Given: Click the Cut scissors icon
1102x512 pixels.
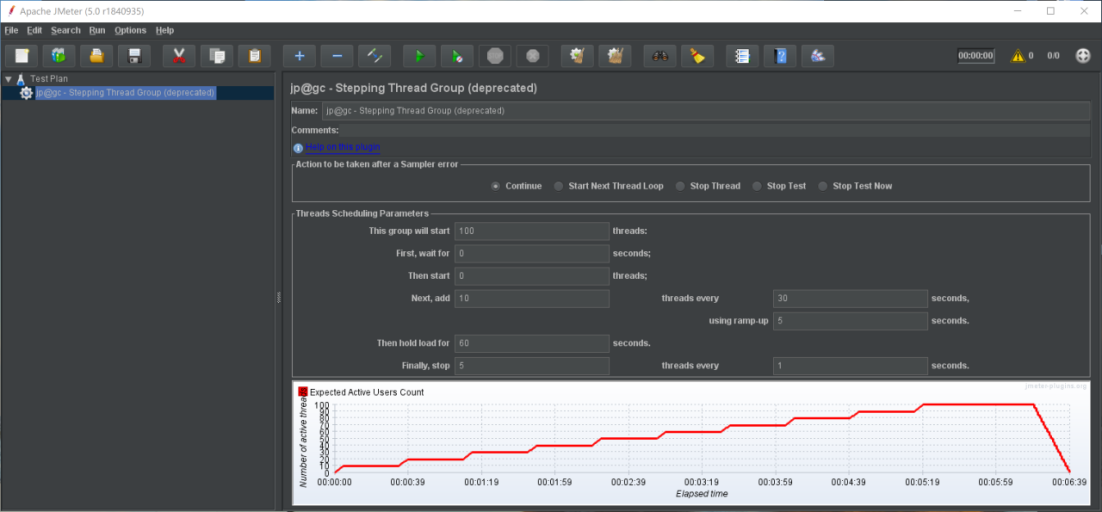Looking at the screenshot, I should pos(179,55).
